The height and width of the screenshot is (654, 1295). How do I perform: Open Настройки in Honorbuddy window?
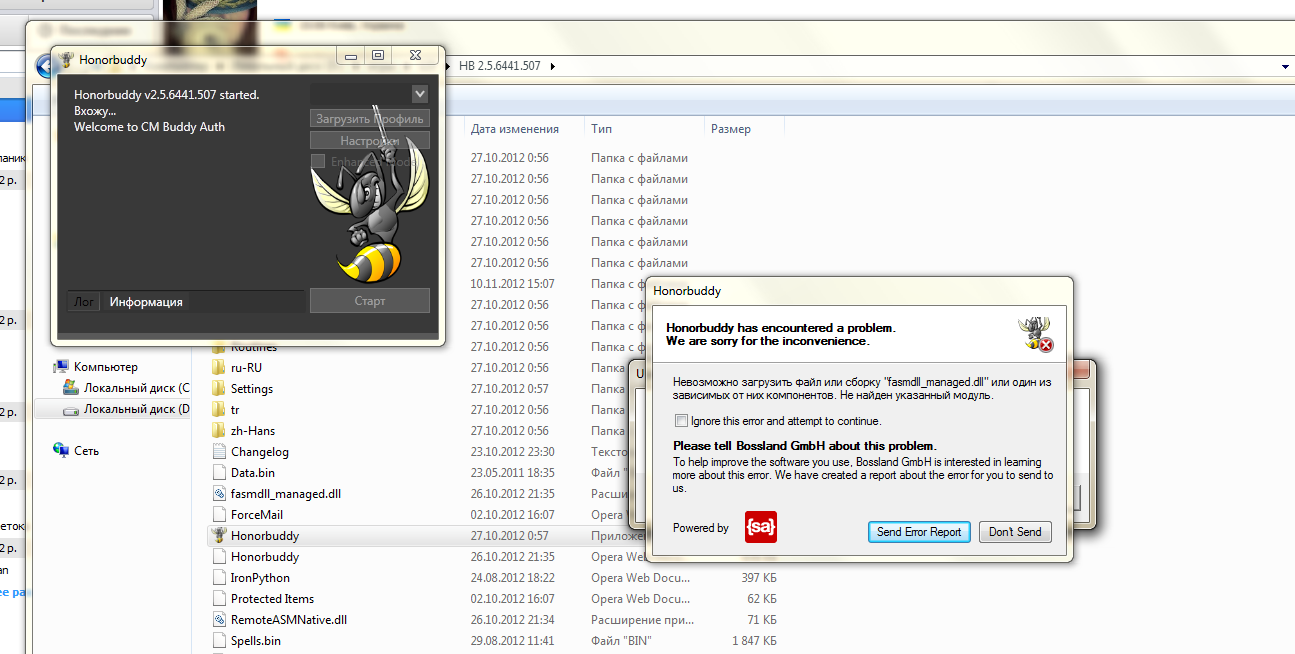369,141
